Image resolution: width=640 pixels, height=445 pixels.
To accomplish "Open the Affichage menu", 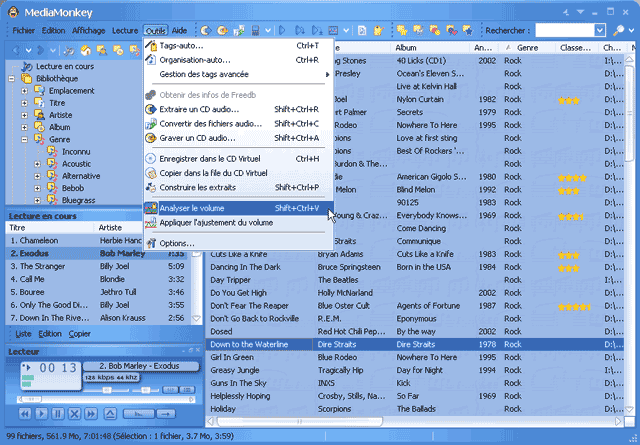I will coord(88,31).
